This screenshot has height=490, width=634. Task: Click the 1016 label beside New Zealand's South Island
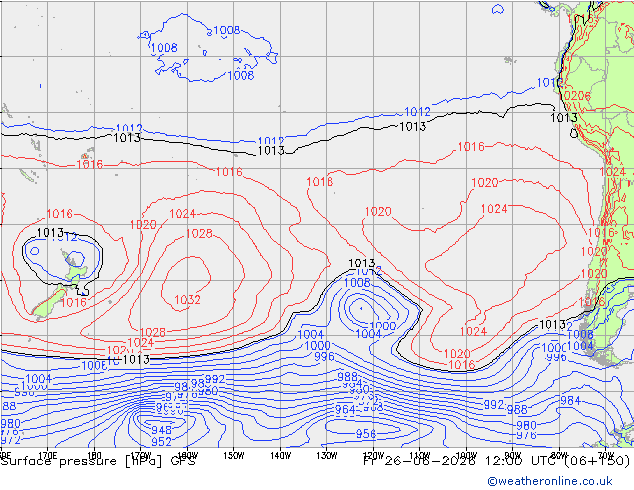point(74,302)
